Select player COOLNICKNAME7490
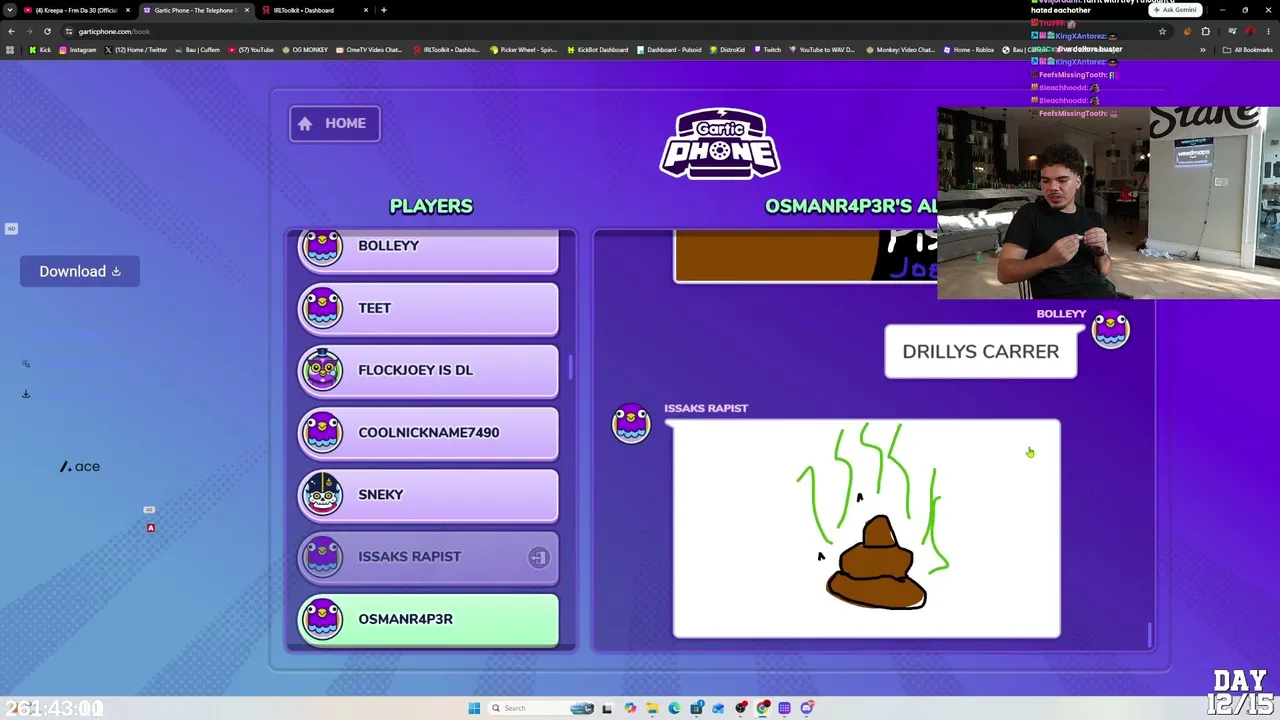 coord(428,432)
